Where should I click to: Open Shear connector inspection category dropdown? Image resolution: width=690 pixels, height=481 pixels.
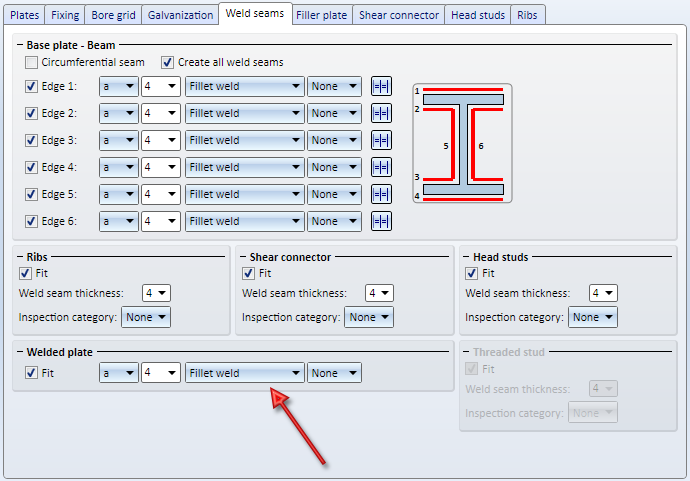369,317
